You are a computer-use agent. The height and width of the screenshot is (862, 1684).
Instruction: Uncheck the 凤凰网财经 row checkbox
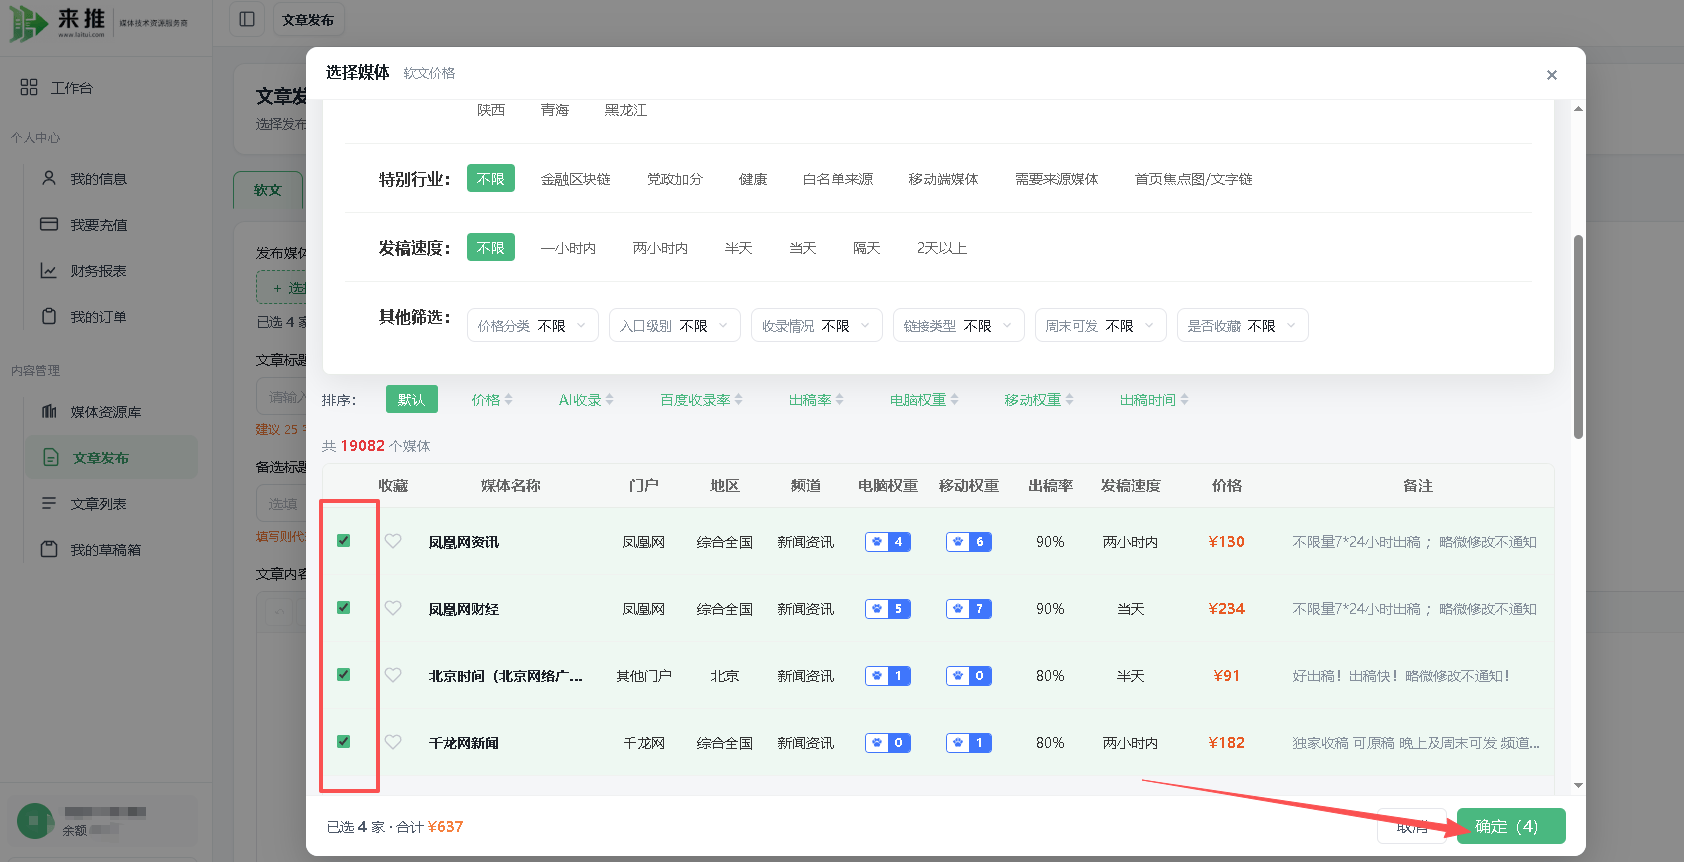coord(343,608)
